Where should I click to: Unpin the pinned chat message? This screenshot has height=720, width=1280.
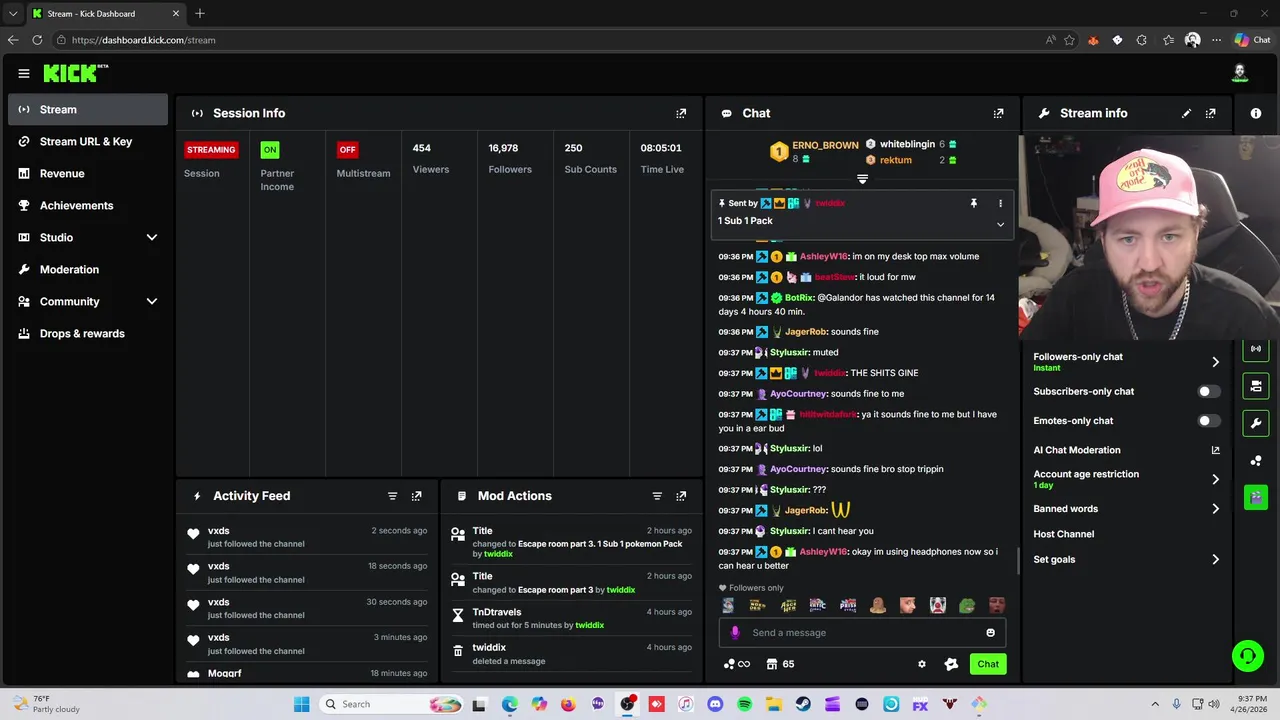[x=973, y=203]
